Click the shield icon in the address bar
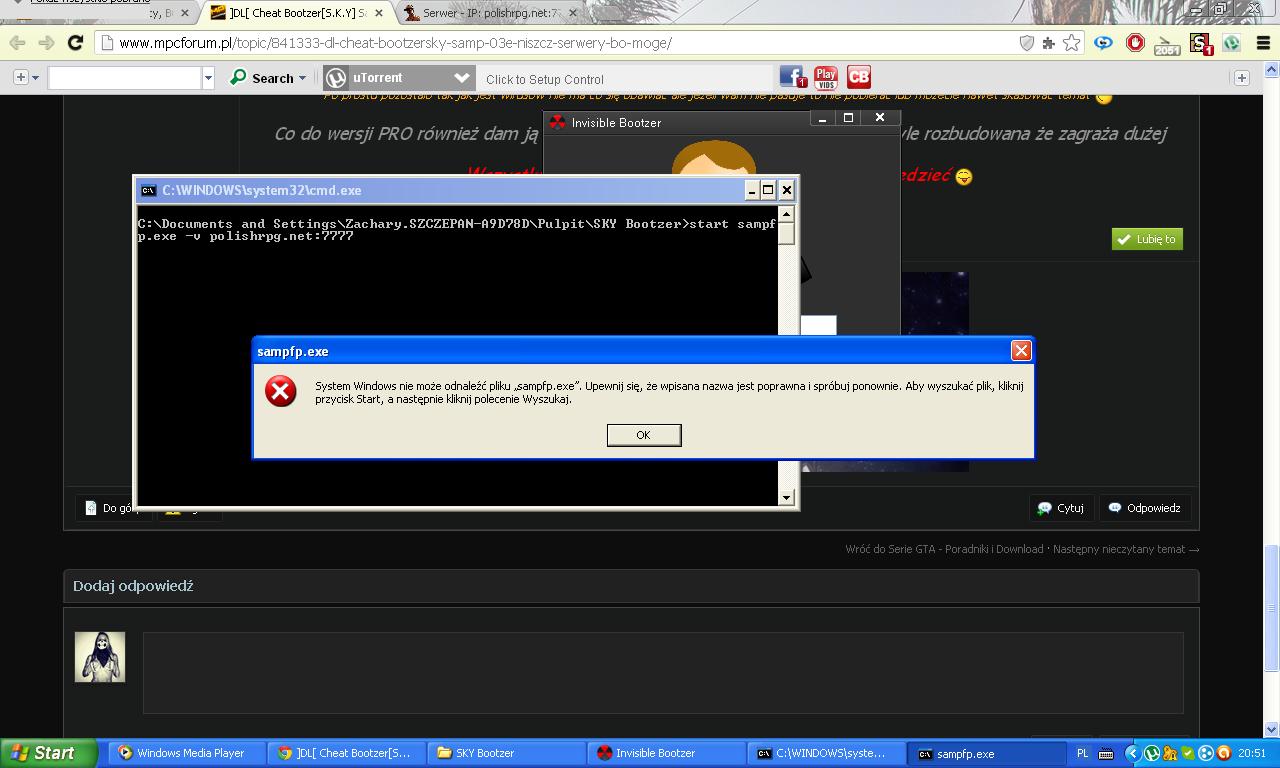Image resolution: width=1280 pixels, height=768 pixels. click(1026, 43)
